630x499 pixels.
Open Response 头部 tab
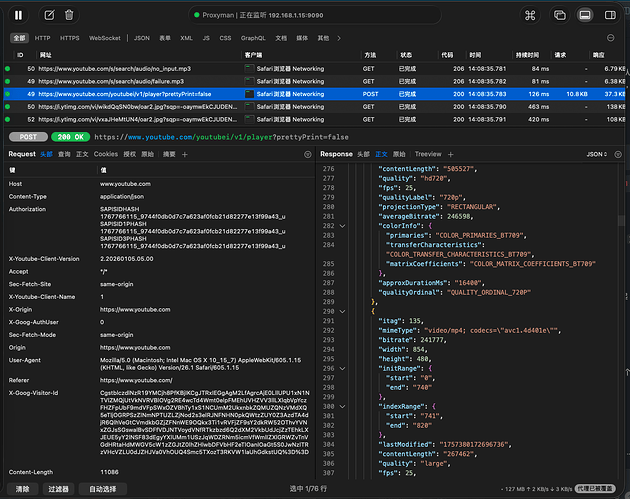[363, 154]
